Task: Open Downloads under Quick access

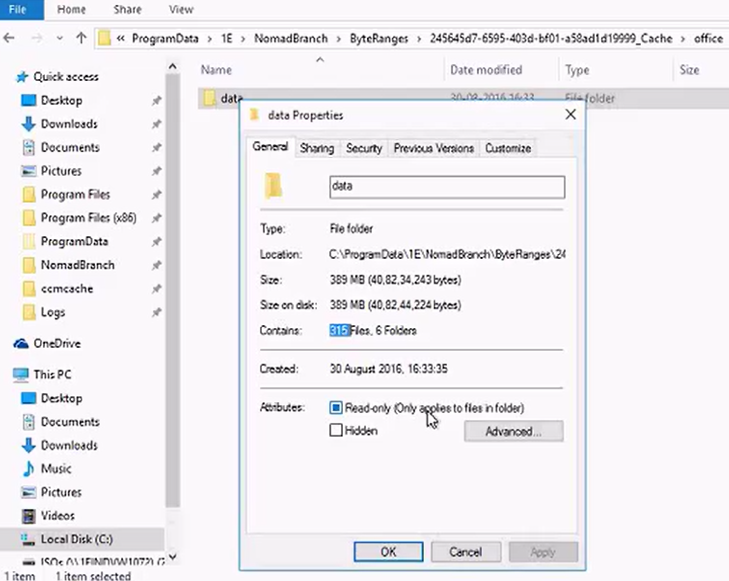Action: tap(68, 124)
